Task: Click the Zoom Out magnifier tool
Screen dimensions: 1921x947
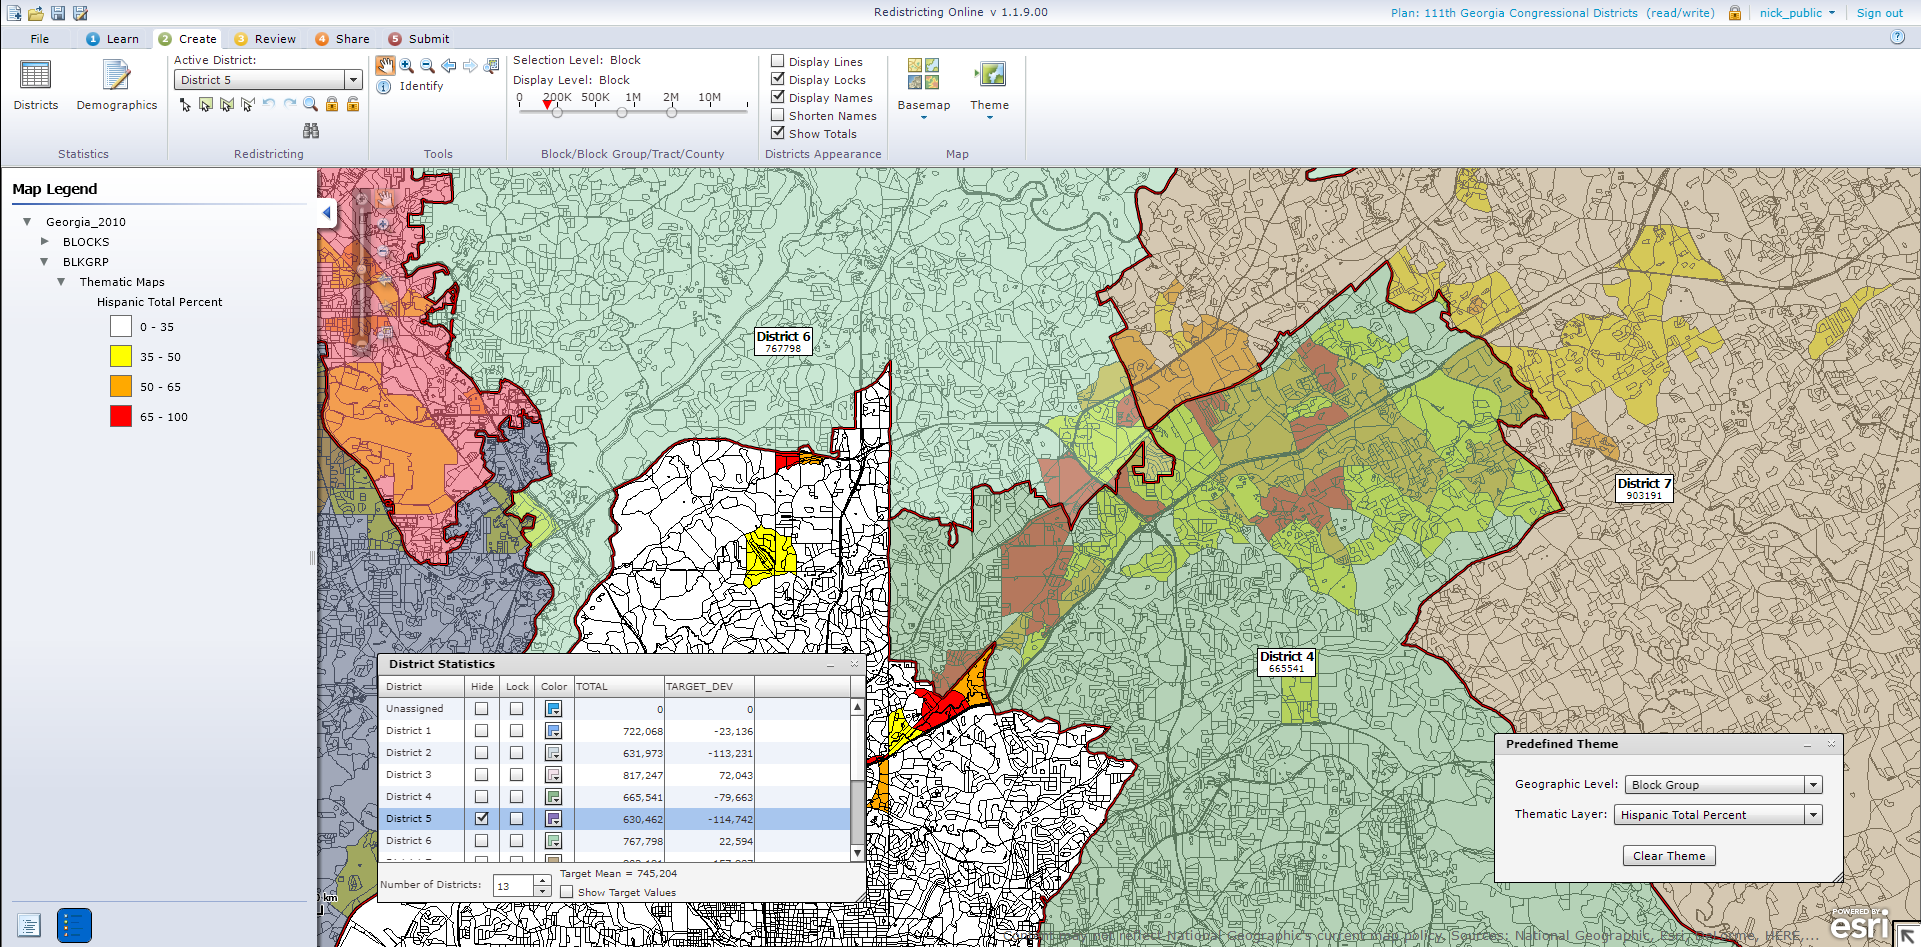Action: [x=427, y=66]
